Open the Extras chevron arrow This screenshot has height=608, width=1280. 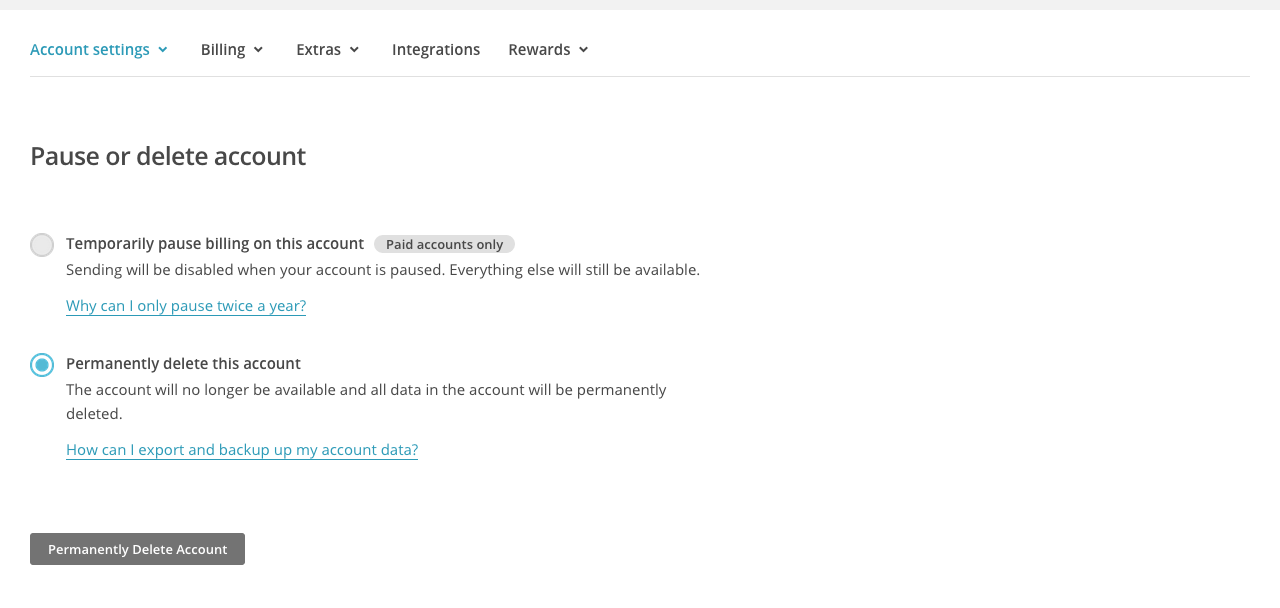354,50
